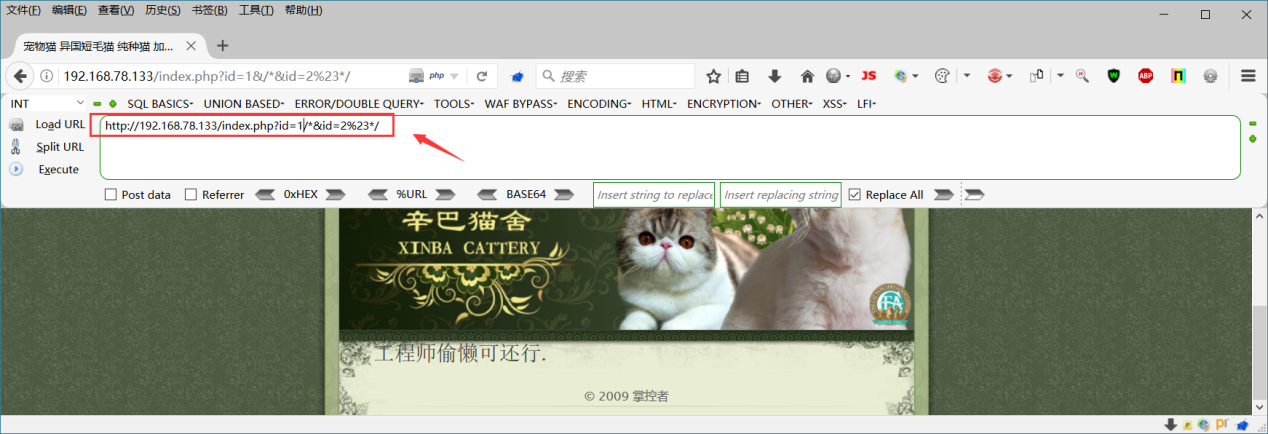Viewport: 1268px width, 434px height.
Task: Expand the ERROR/DOUBLE QUERY menu
Action: pyautogui.click(x=359, y=103)
